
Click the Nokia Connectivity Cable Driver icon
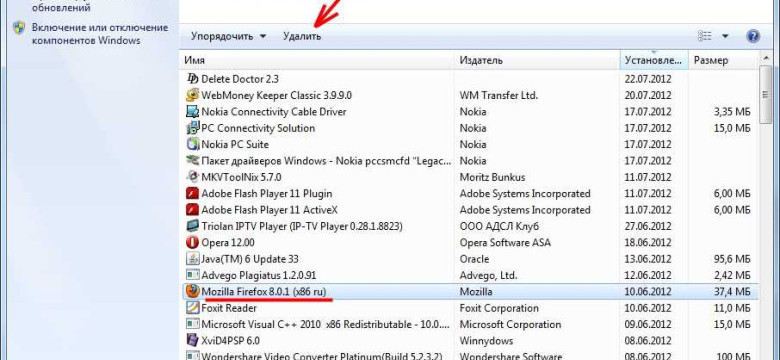[x=192, y=111]
